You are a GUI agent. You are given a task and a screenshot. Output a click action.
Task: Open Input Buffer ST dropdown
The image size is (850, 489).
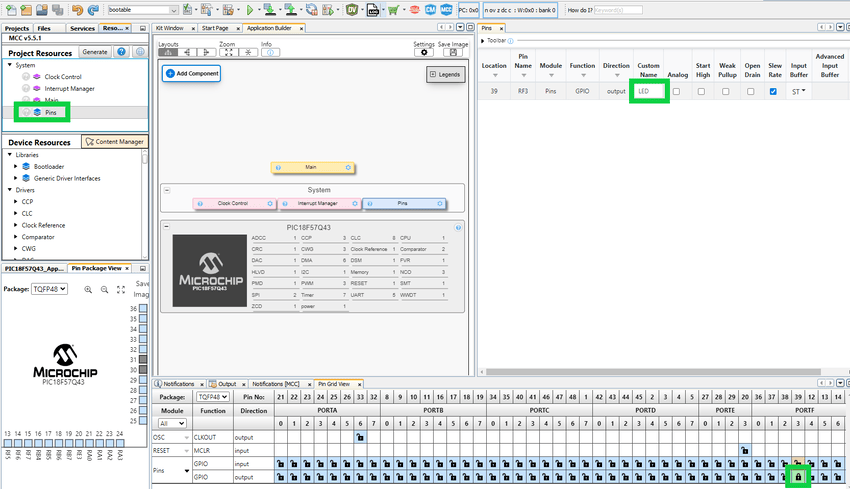[x=799, y=92]
